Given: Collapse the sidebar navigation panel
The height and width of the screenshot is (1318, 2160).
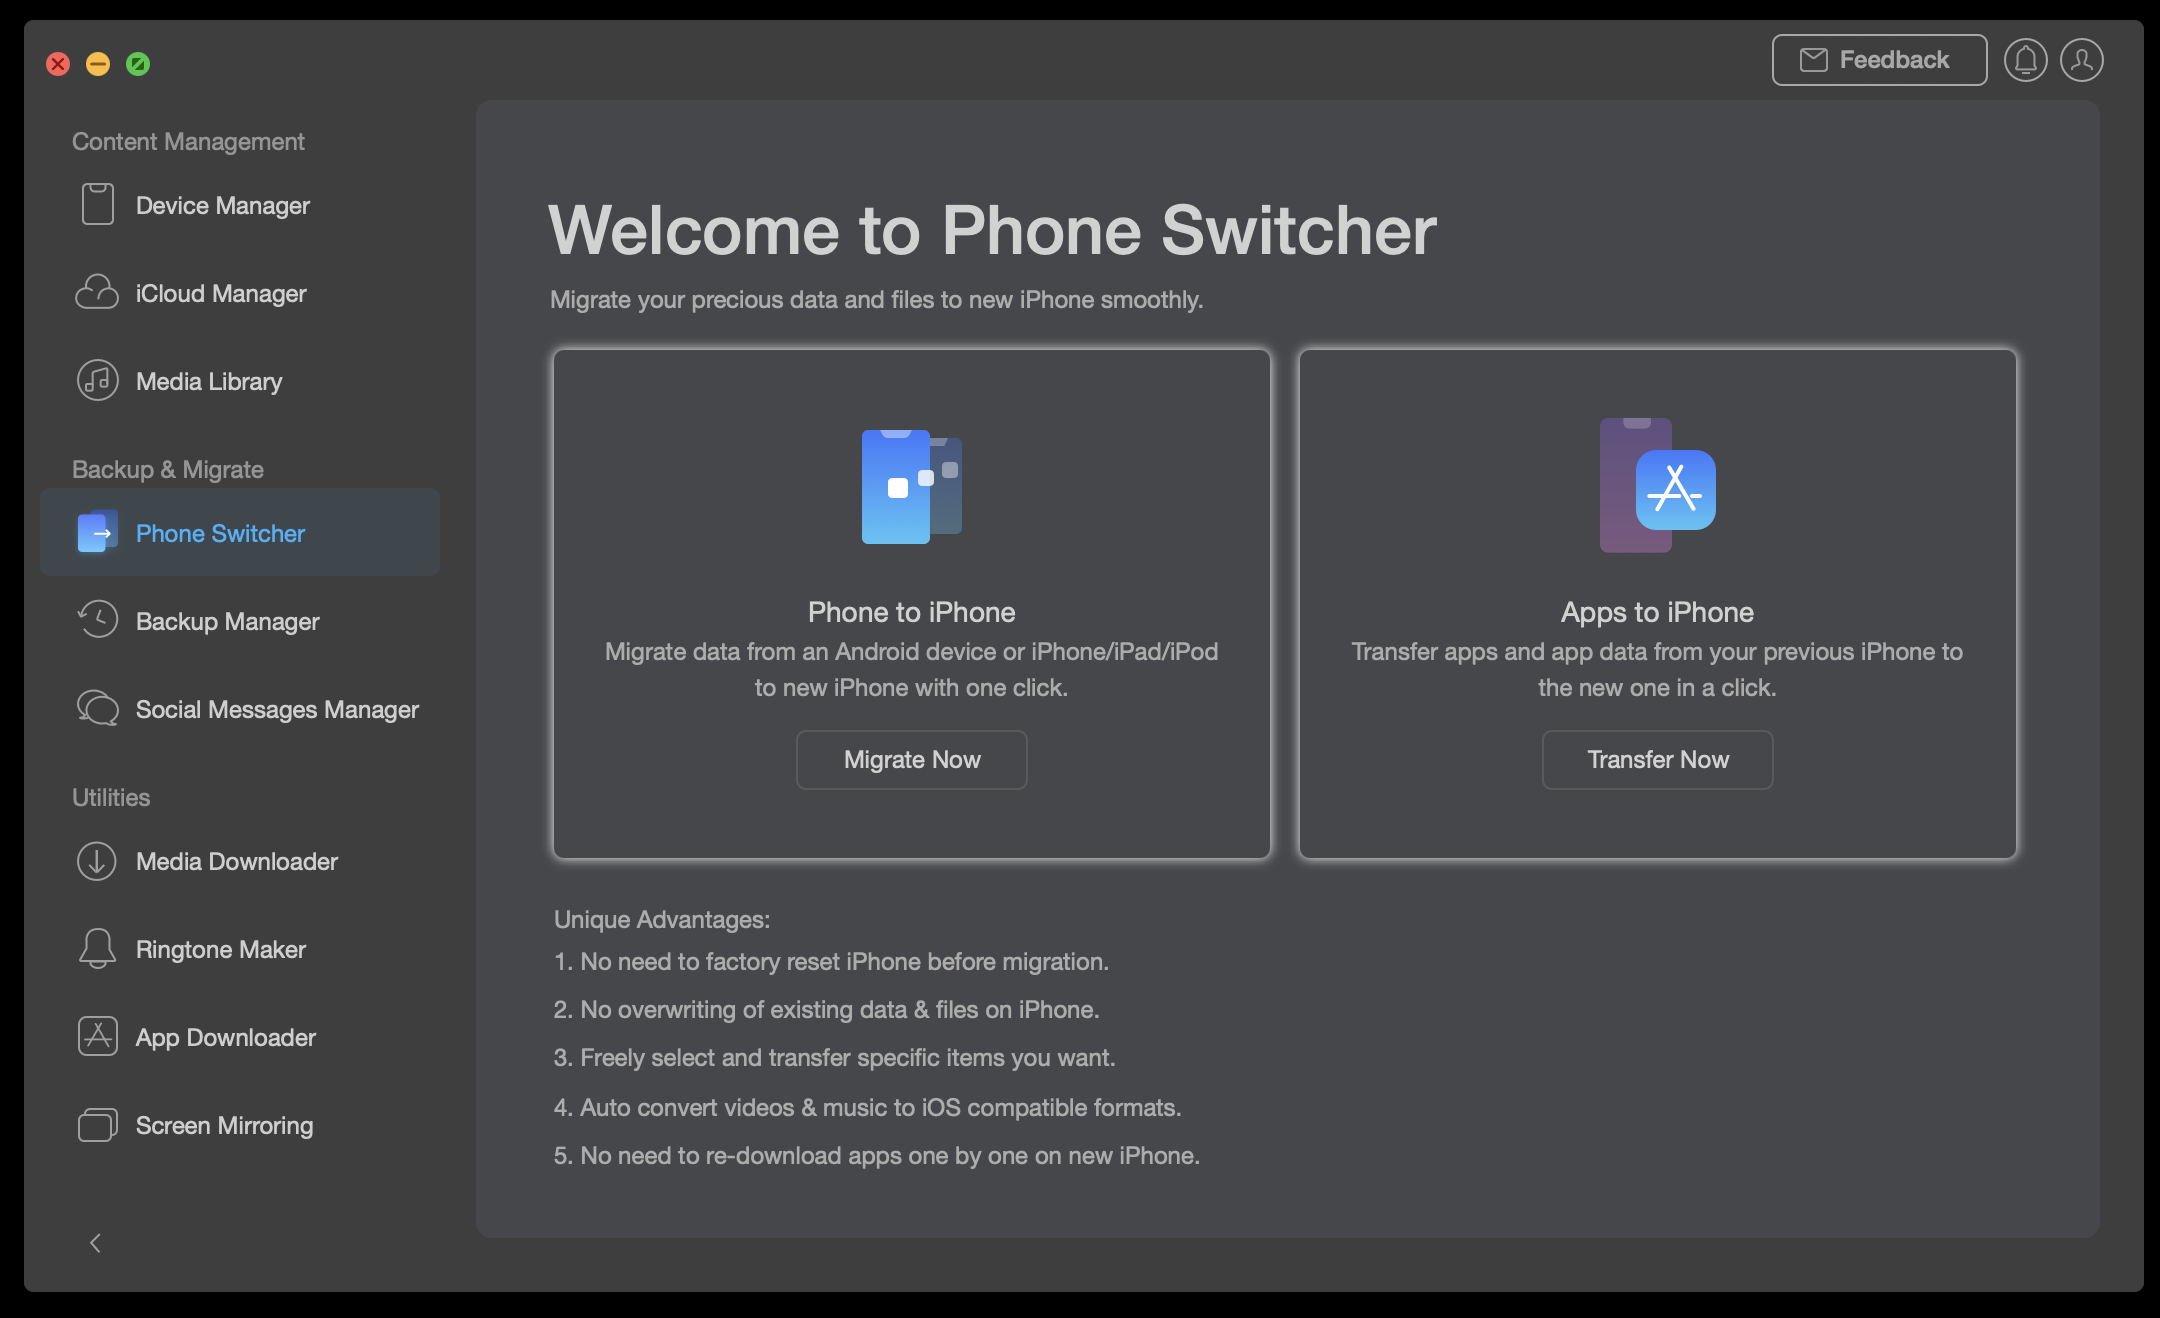Looking at the screenshot, I should [96, 1241].
